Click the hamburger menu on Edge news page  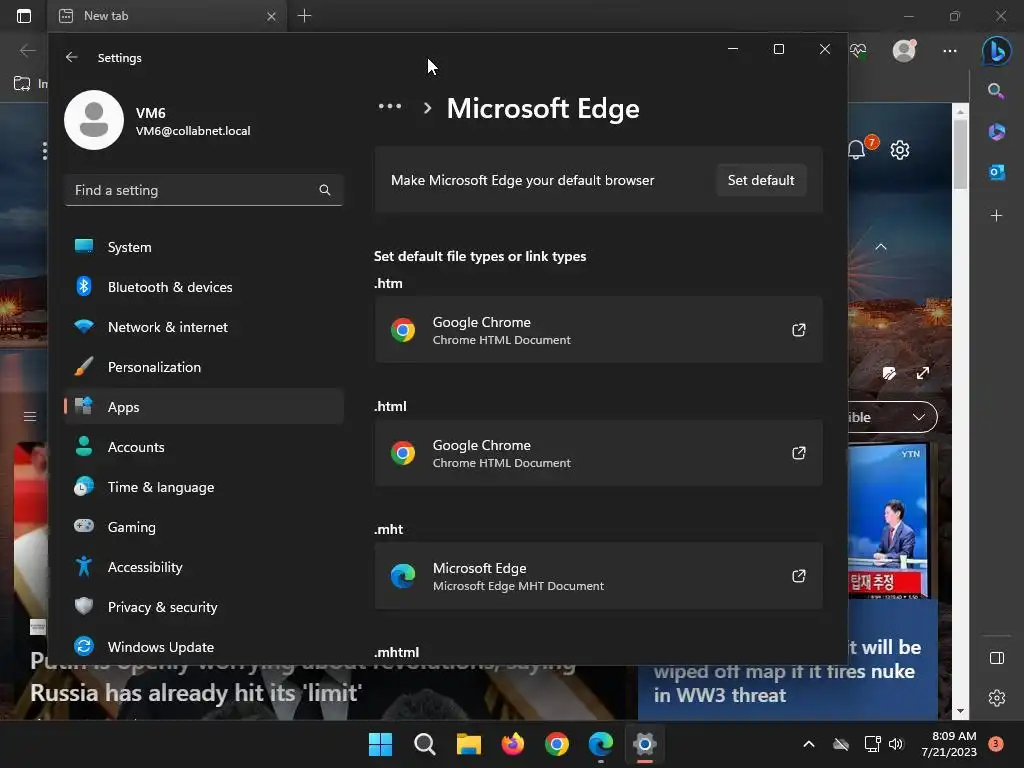tap(30, 416)
